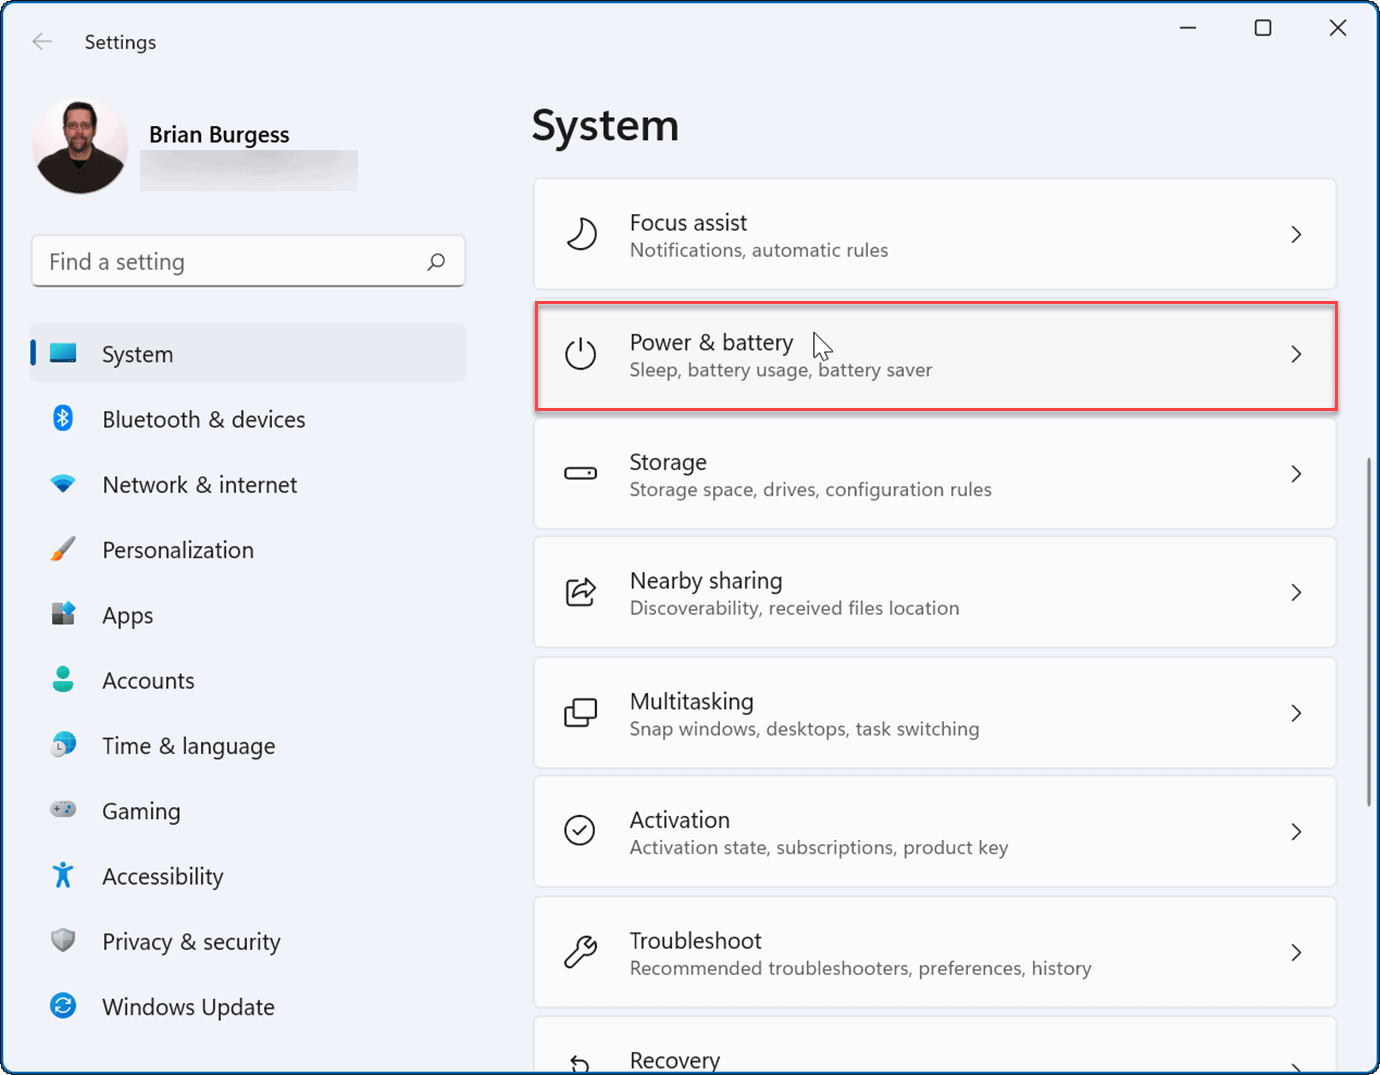This screenshot has width=1380, height=1075.
Task: Click the Accessibility person icon
Action: tap(63, 876)
